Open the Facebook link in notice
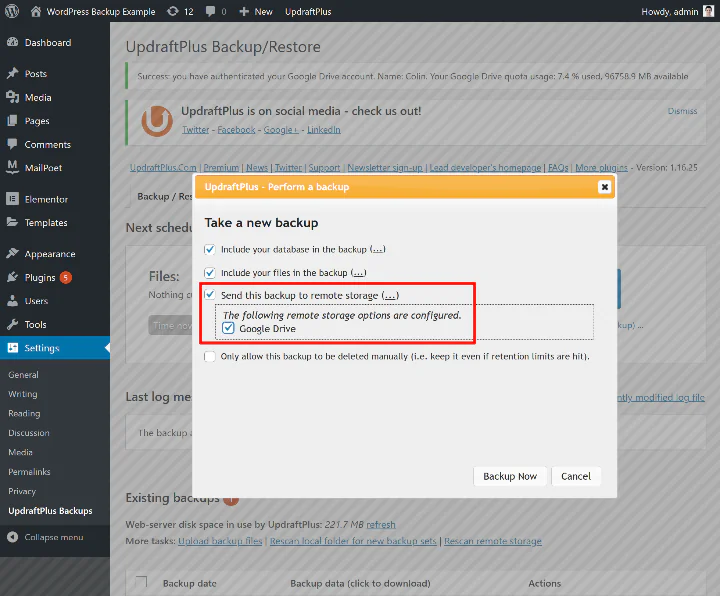The image size is (720, 596). pyautogui.click(x=236, y=129)
